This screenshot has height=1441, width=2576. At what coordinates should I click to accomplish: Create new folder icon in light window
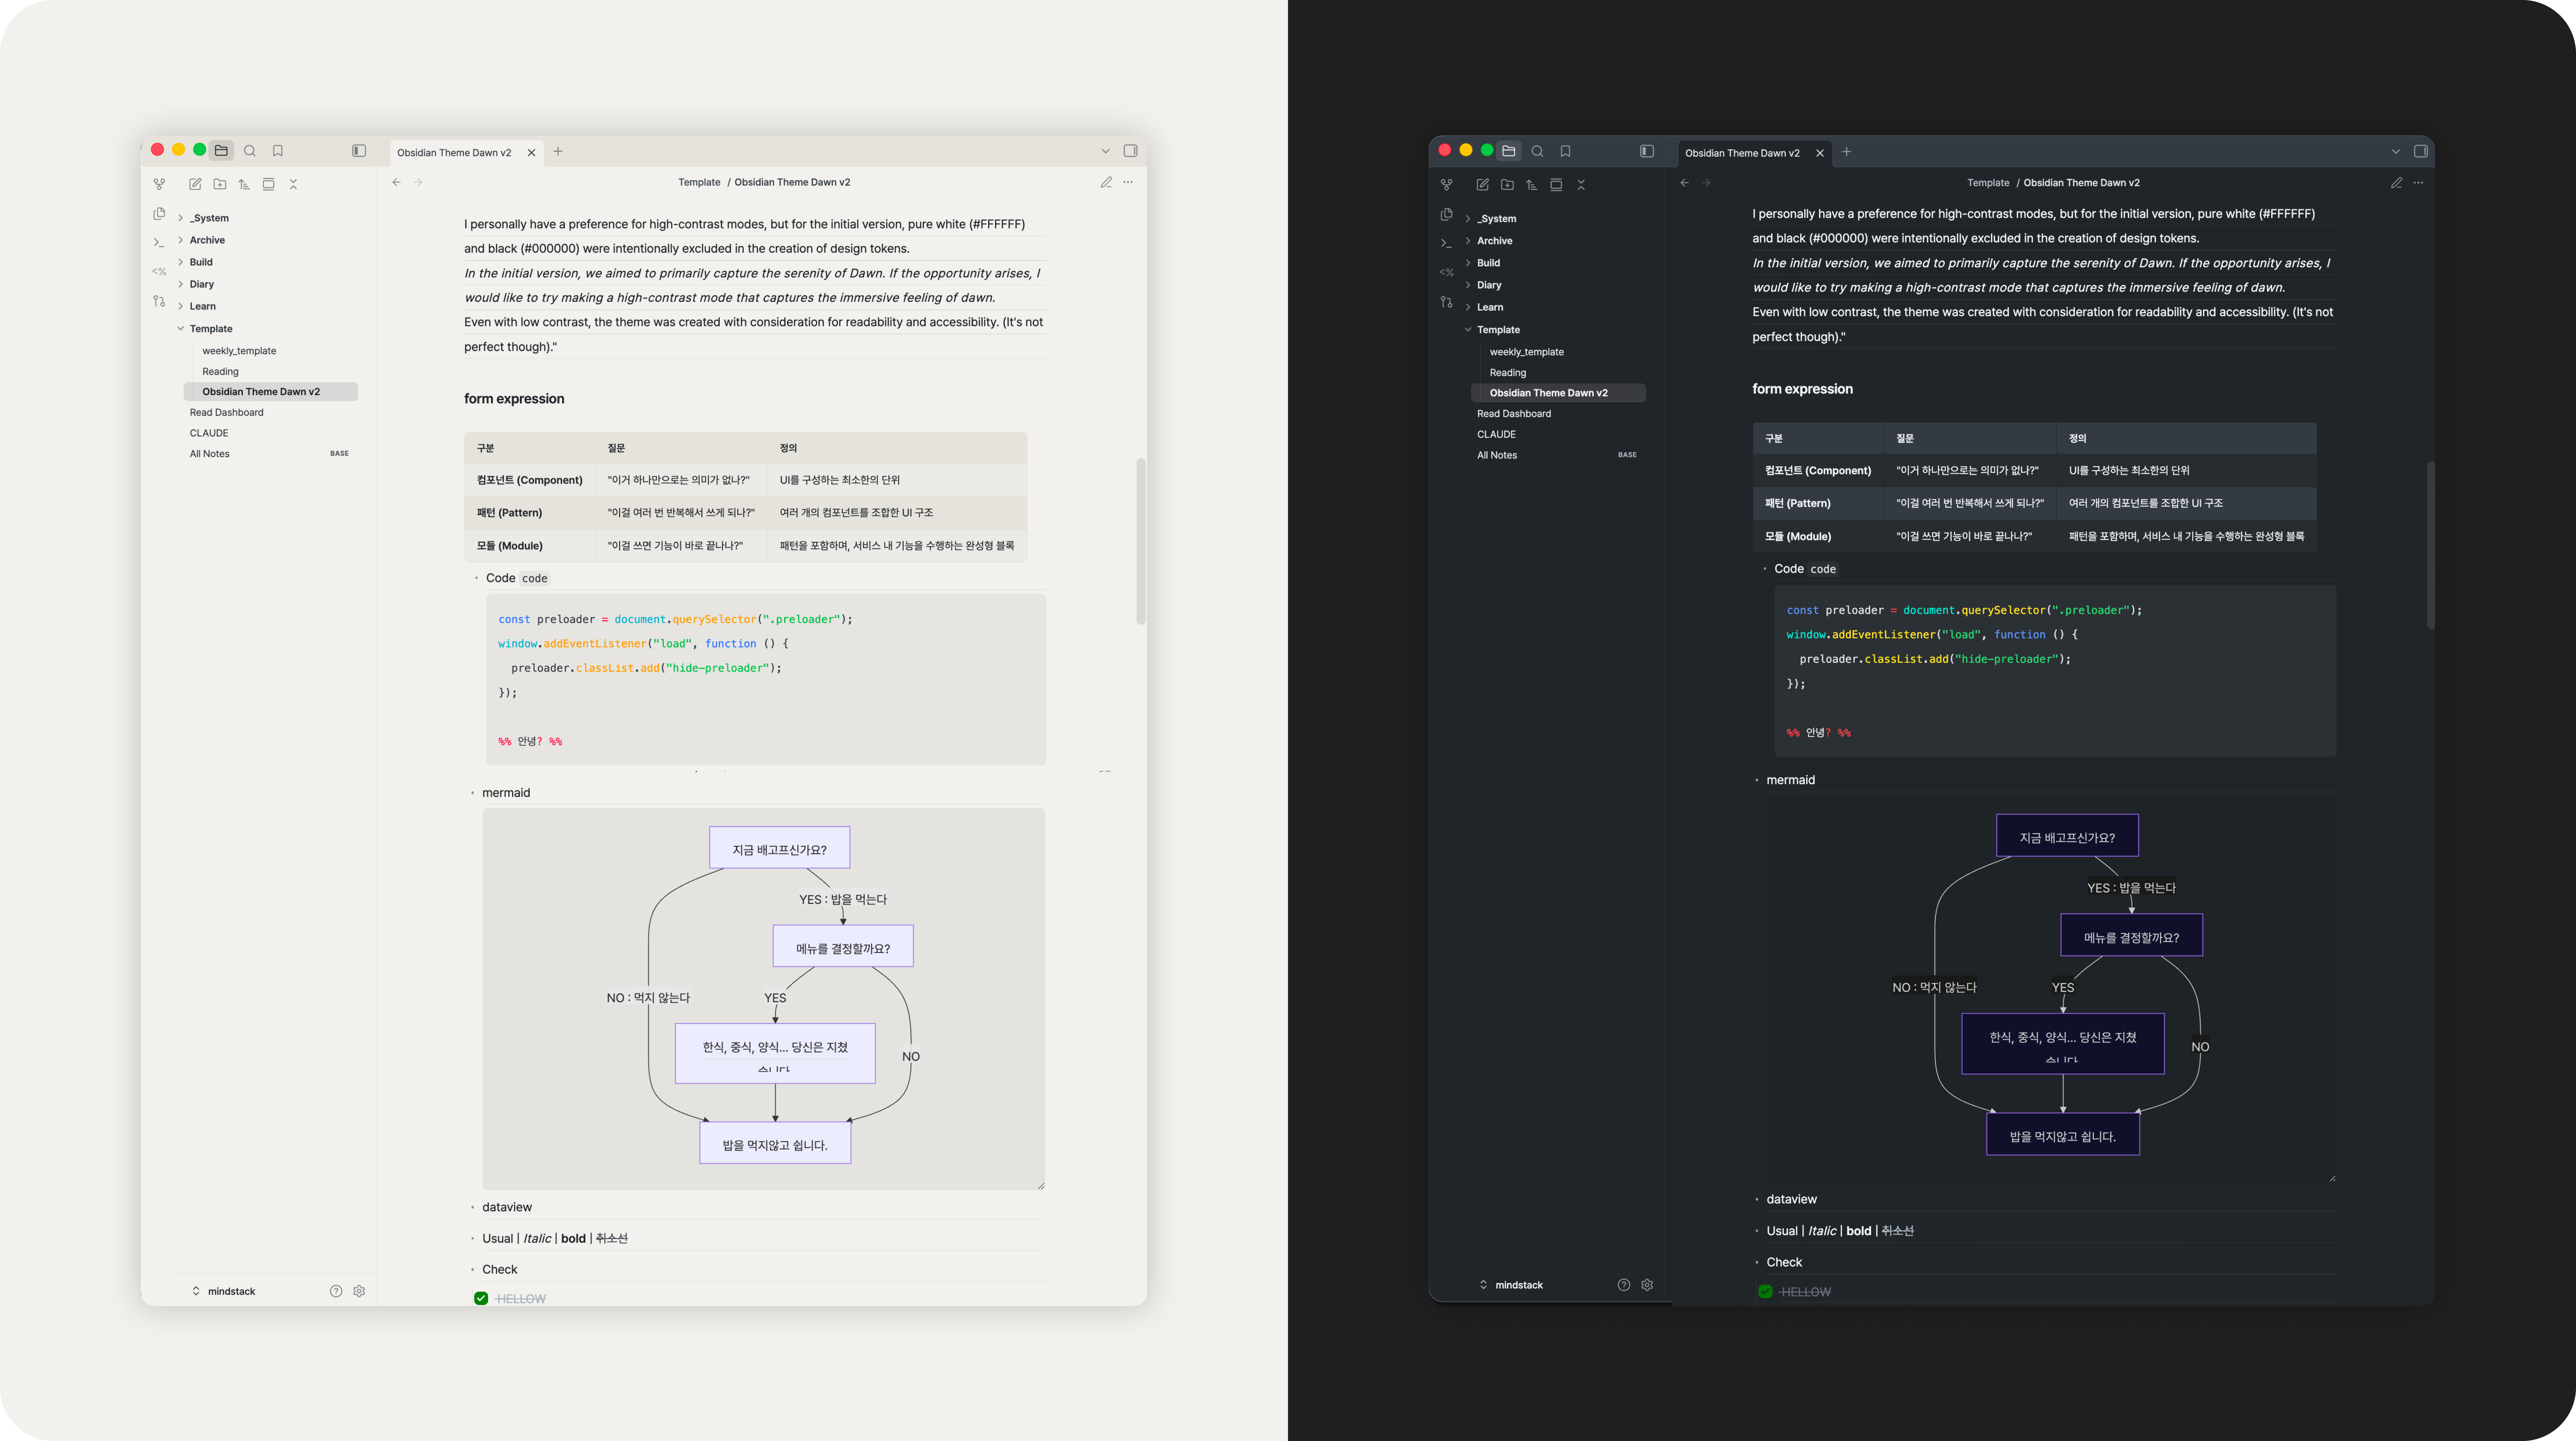(220, 184)
